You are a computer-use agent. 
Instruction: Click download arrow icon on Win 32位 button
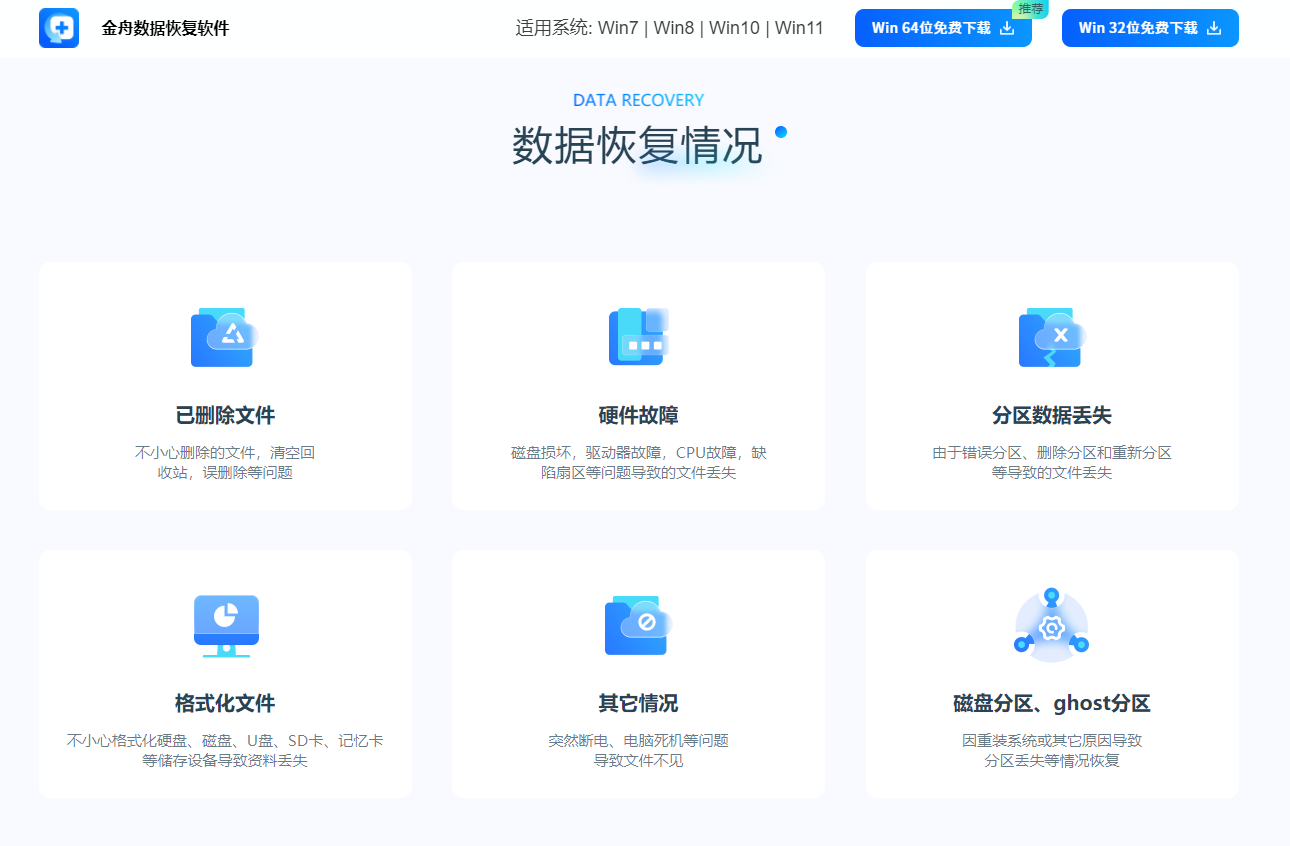click(x=1214, y=28)
